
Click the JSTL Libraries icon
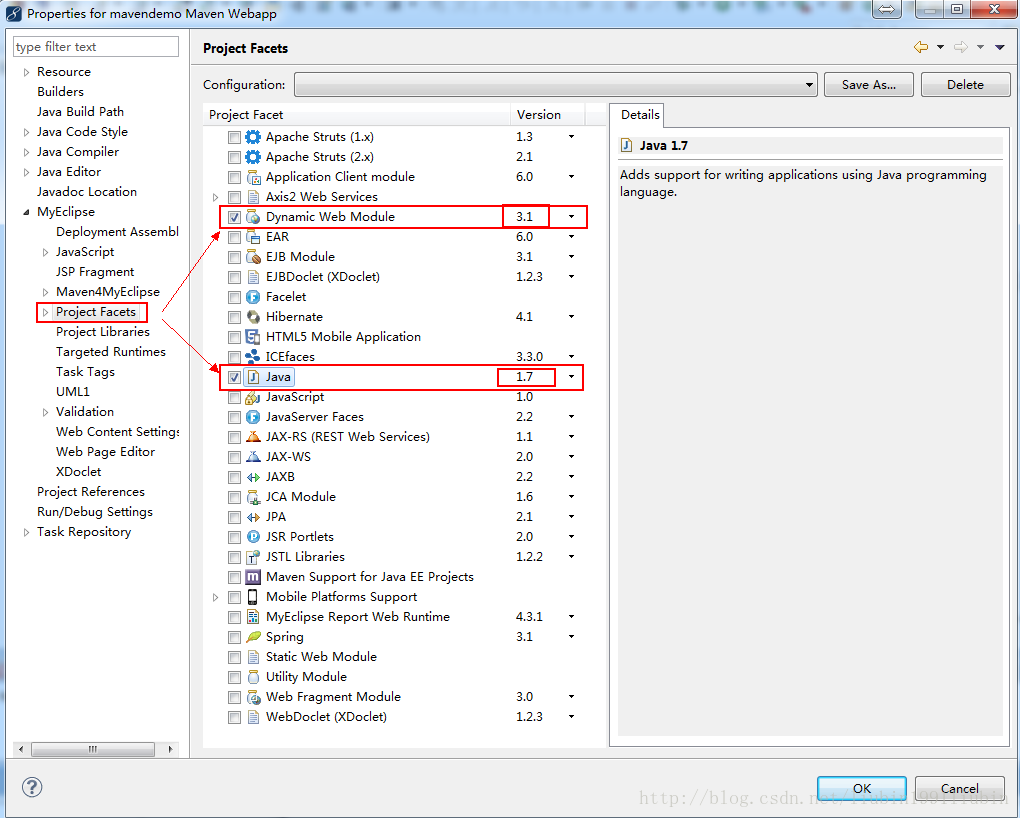pyautogui.click(x=253, y=558)
